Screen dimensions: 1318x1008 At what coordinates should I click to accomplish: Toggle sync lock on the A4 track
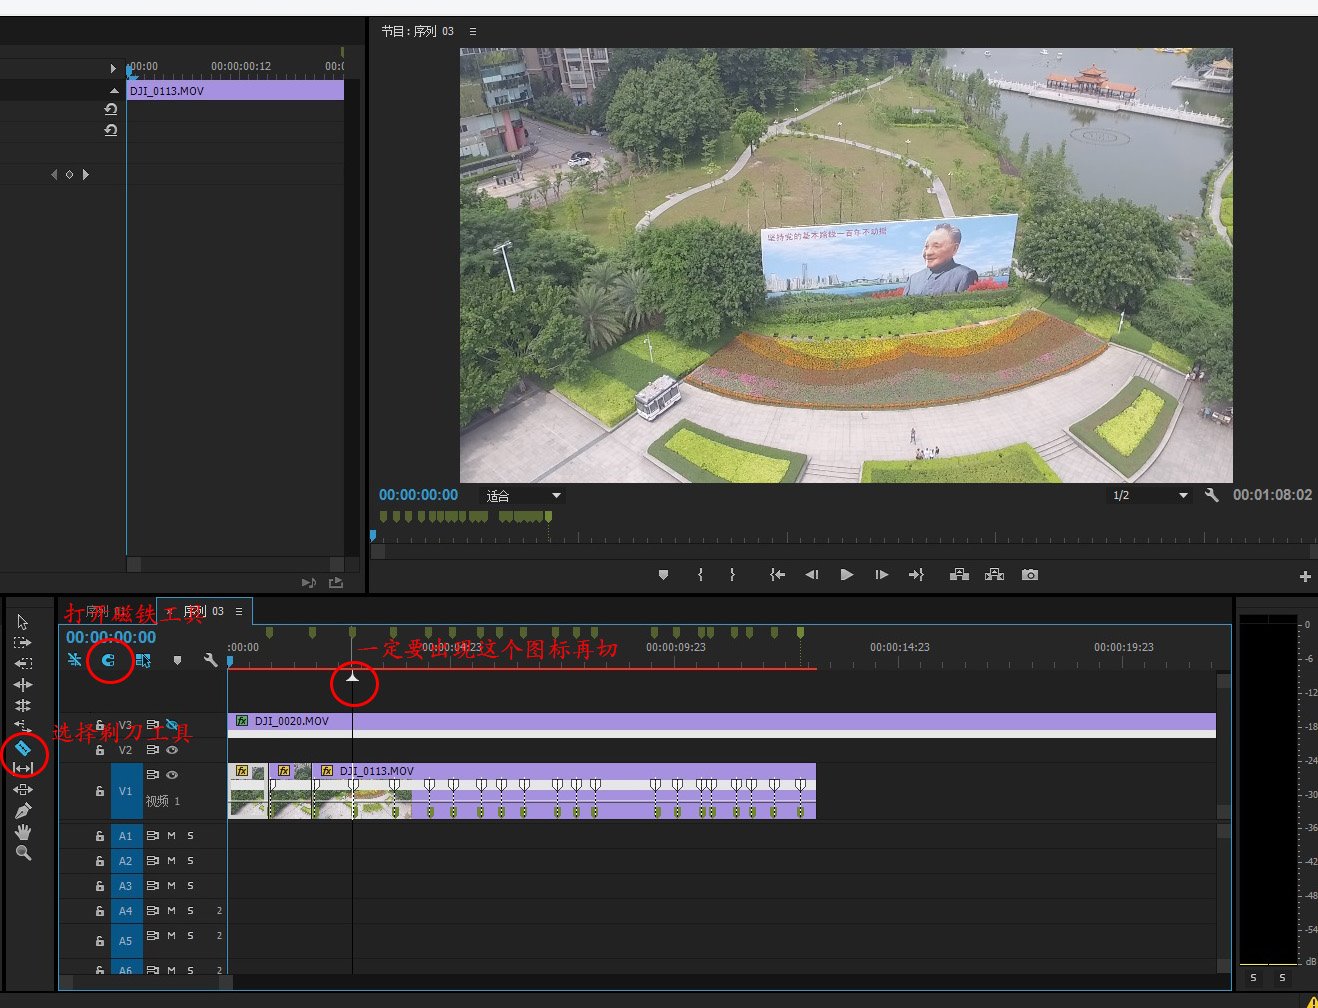pyautogui.click(x=153, y=911)
